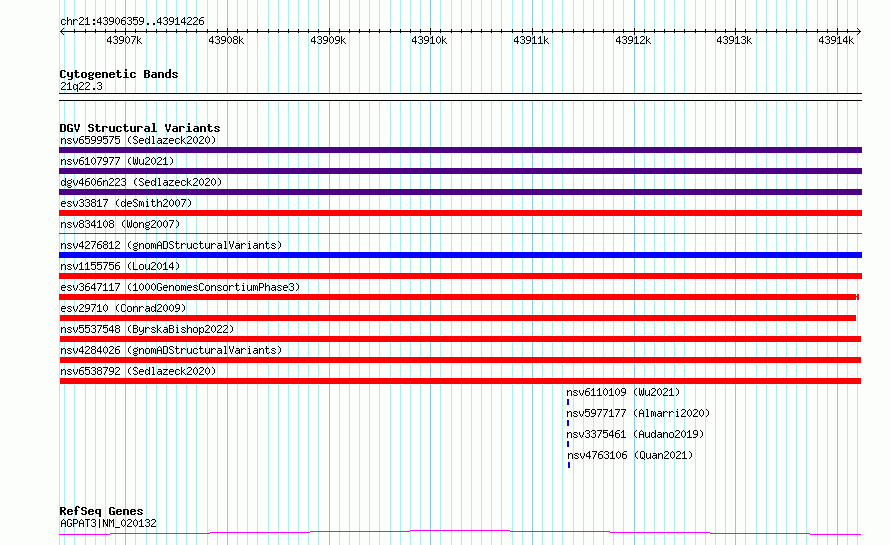Click the 43907k ruler tick label
Image resolution: width=890 pixels, height=545 pixels.
[124, 40]
